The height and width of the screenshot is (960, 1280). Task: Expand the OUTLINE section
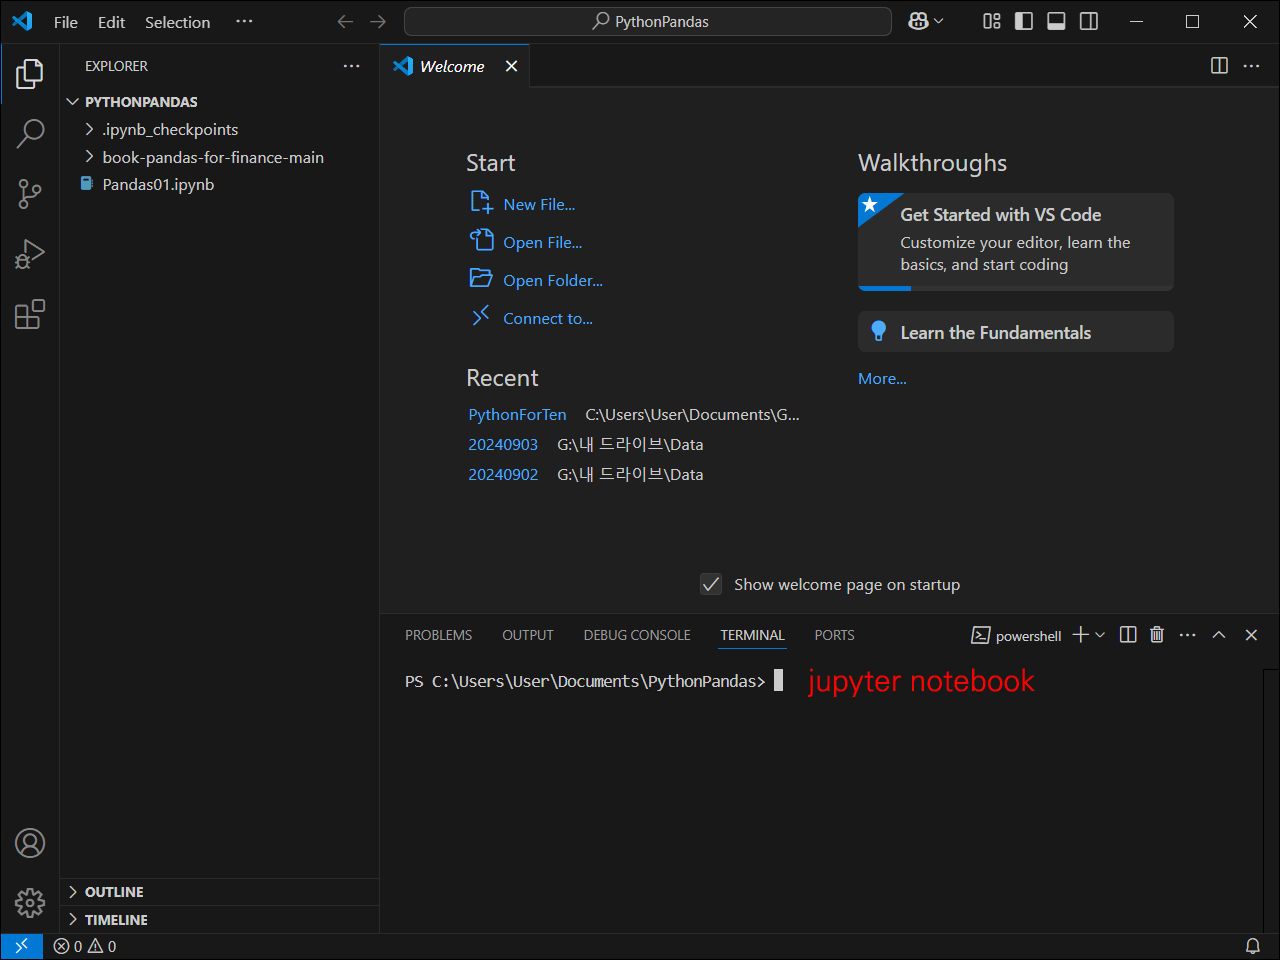coord(220,892)
